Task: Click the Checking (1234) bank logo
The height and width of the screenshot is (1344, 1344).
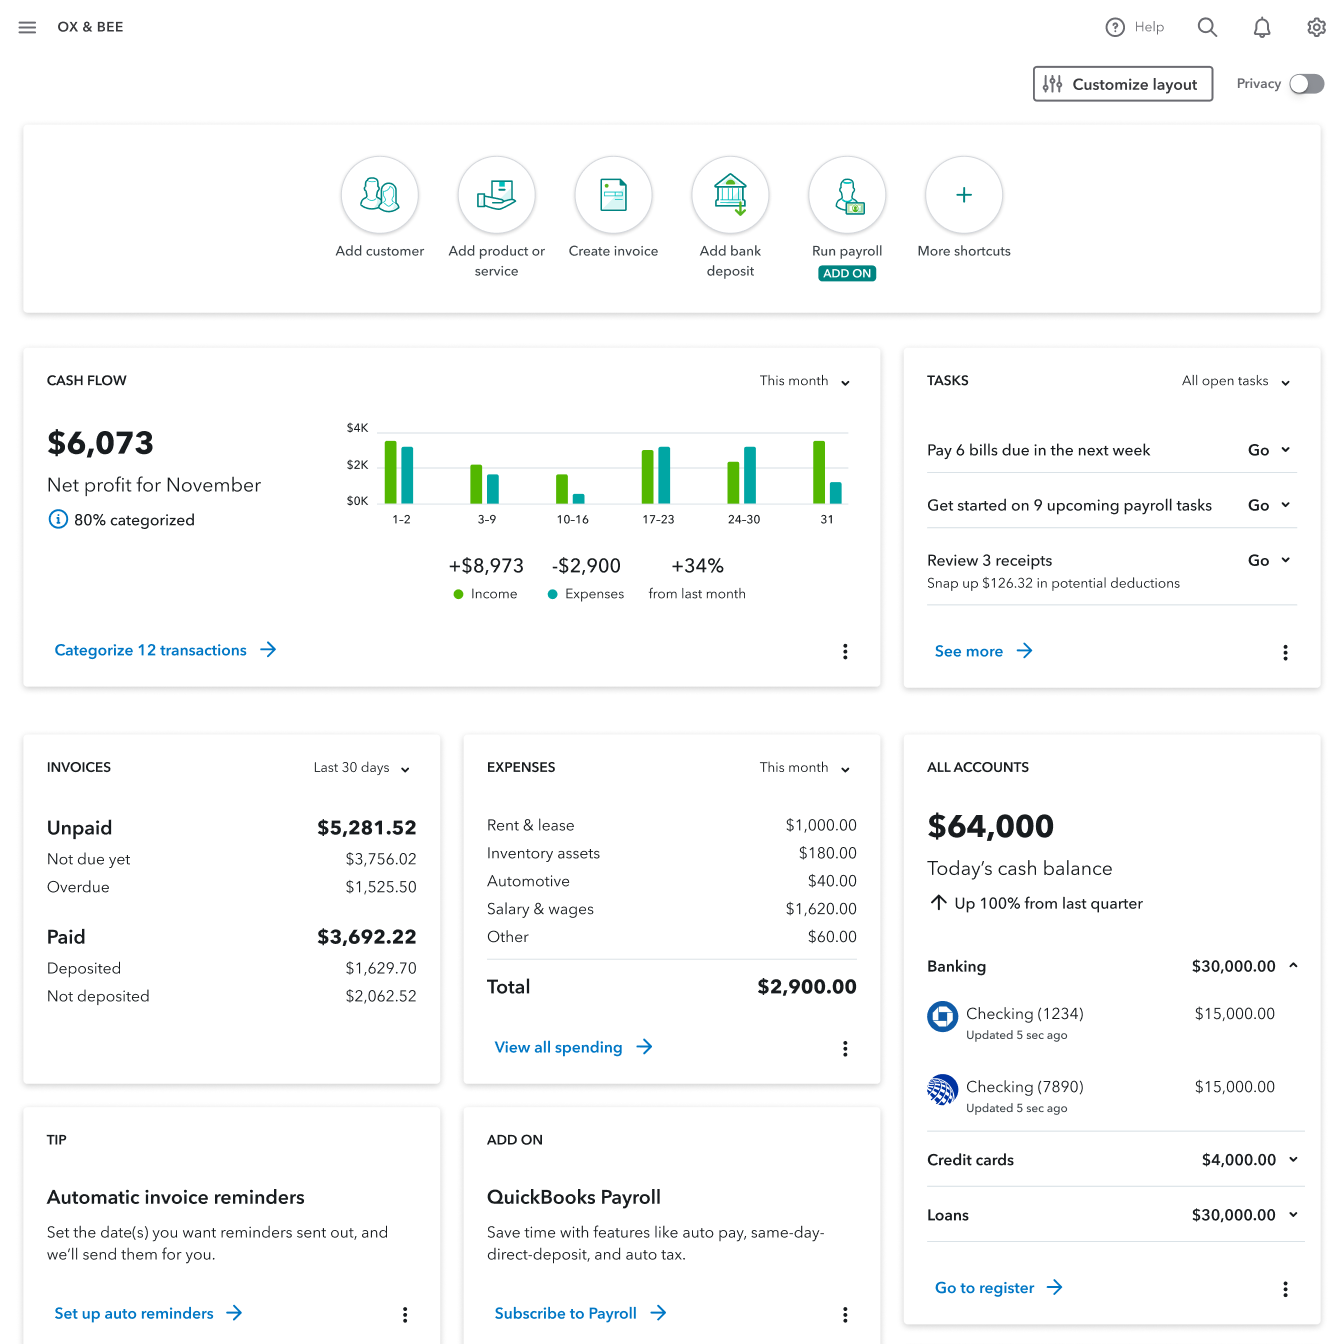Action: 942,1017
